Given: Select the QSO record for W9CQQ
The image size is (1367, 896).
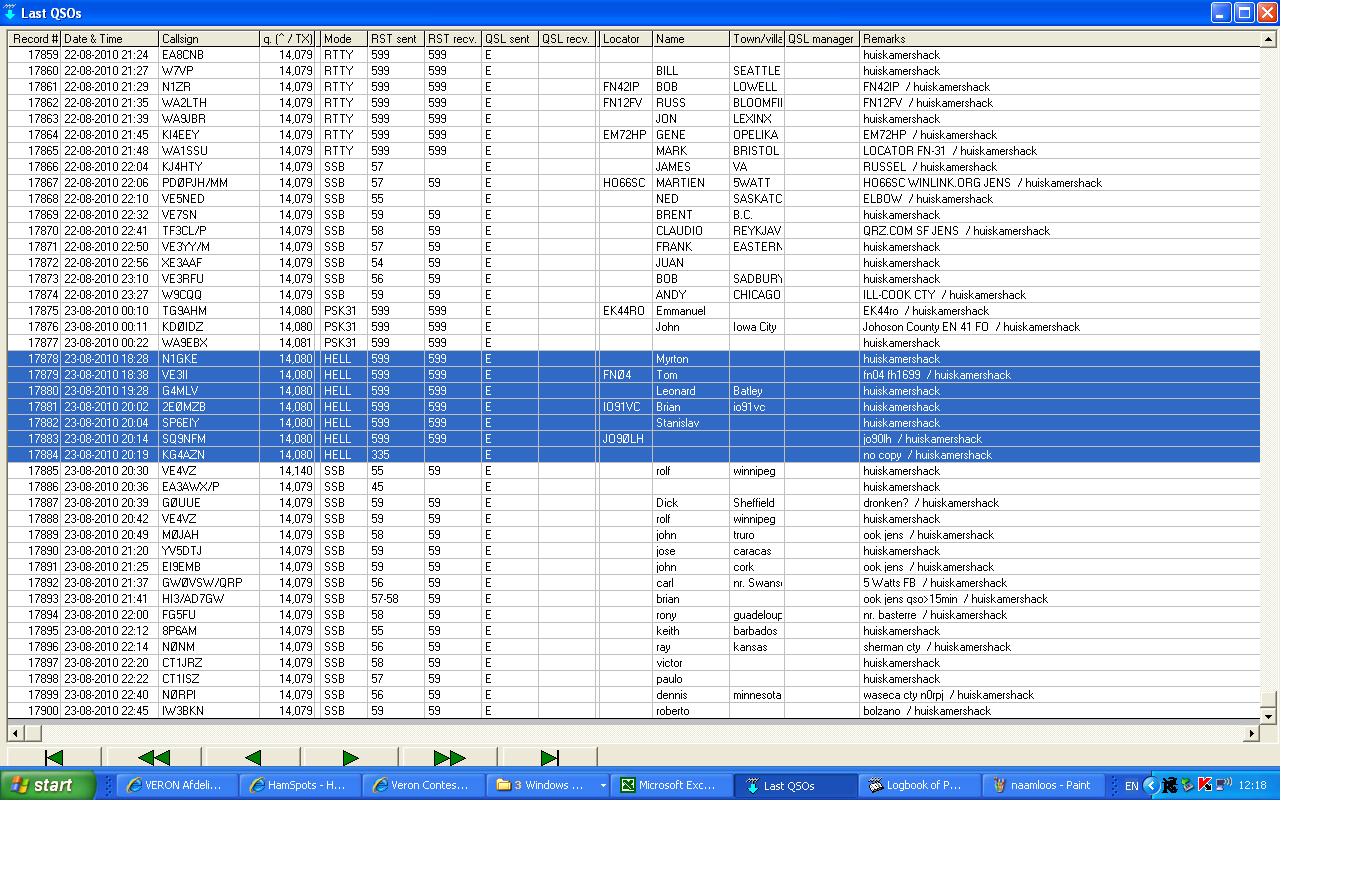Looking at the screenshot, I should (181, 295).
